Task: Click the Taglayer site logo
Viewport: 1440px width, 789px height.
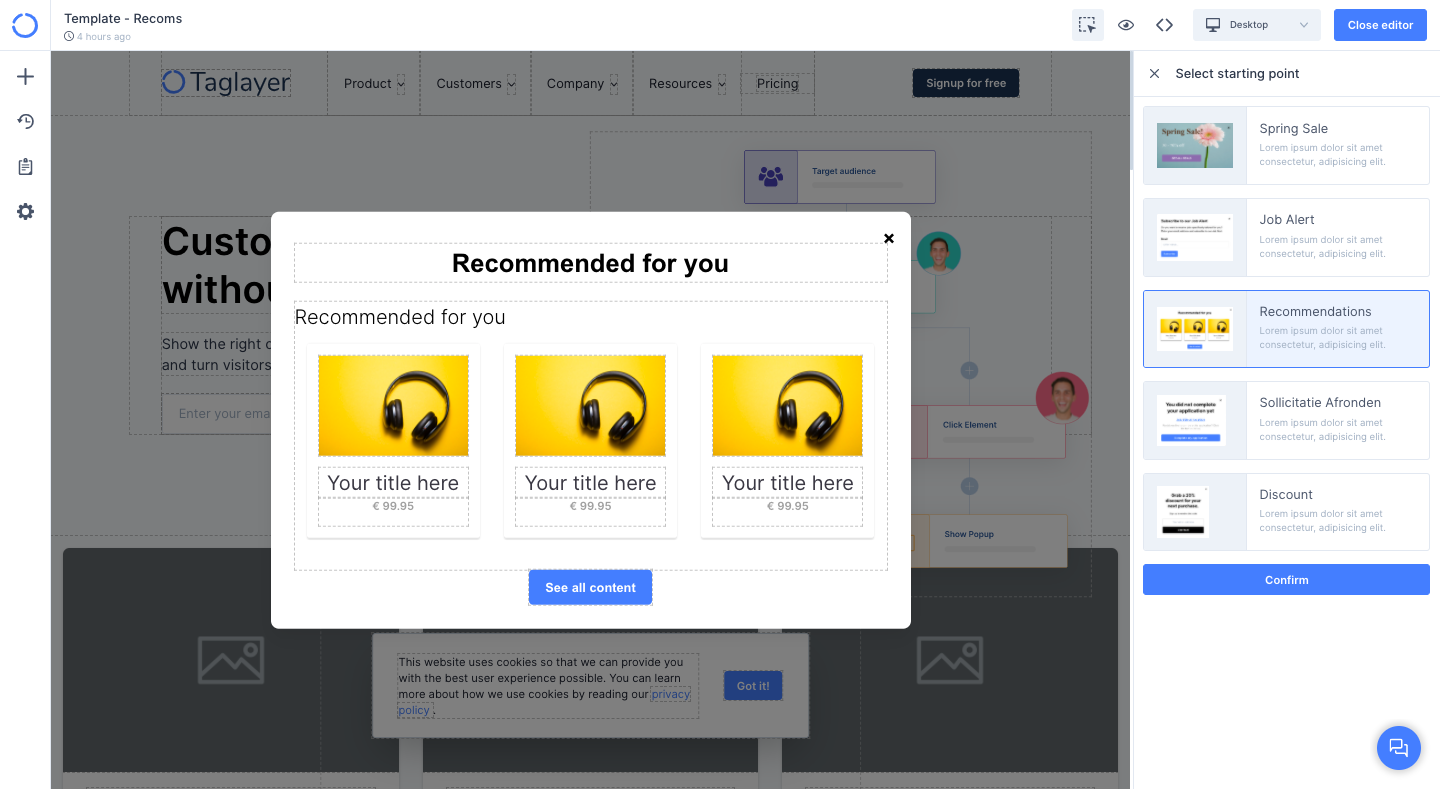Action: coord(226,82)
